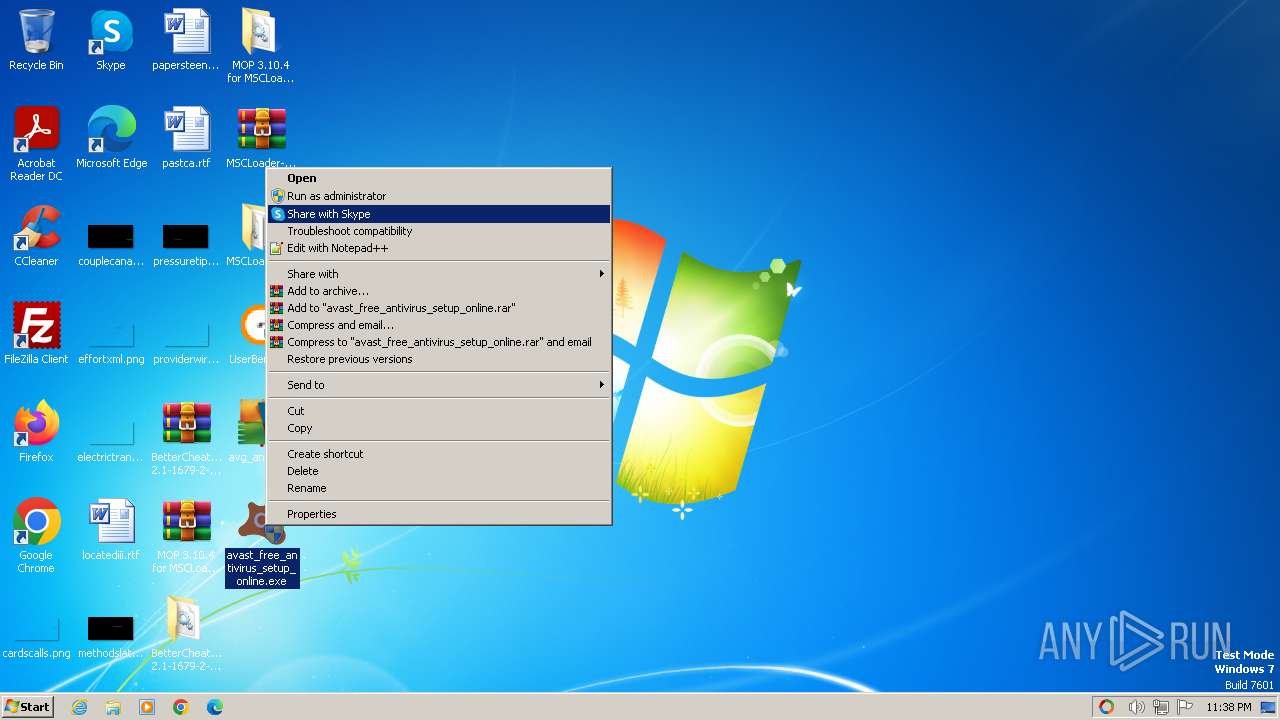The width and height of the screenshot is (1280, 720).
Task: Open the Recycle Bin desktop icon
Action: [36, 40]
